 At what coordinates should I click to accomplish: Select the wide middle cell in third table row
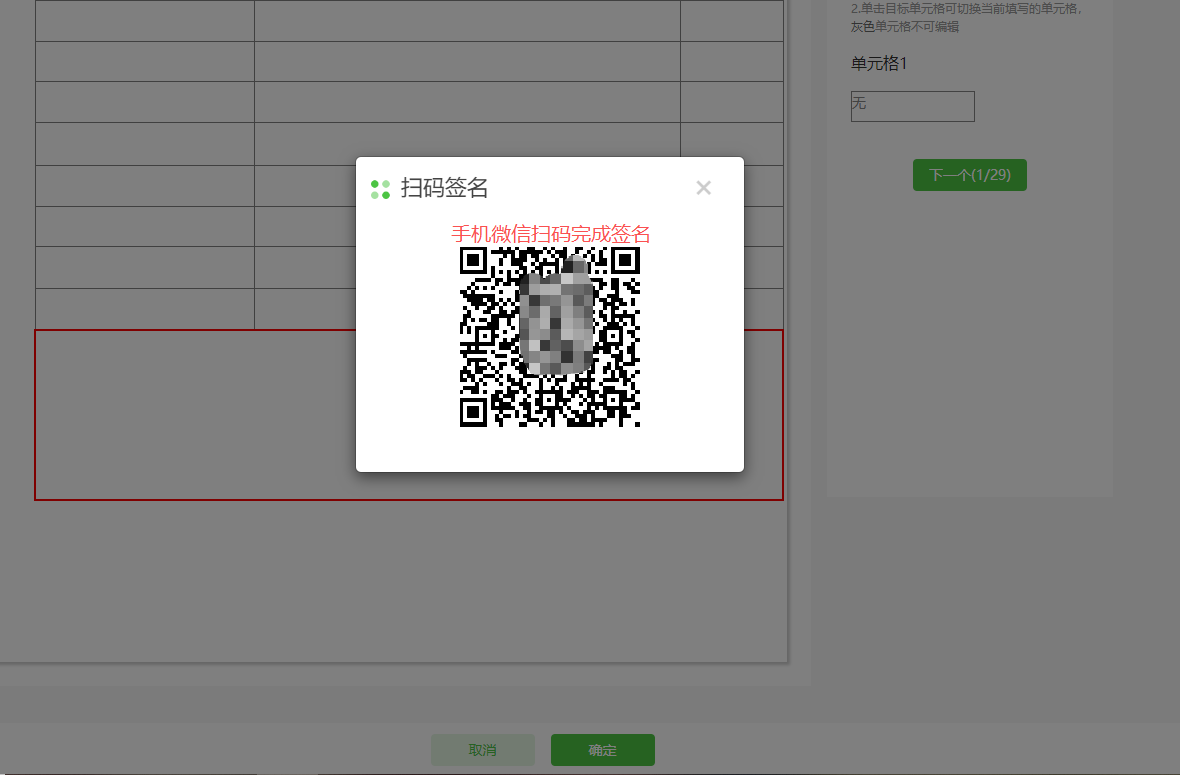pos(467,102)
